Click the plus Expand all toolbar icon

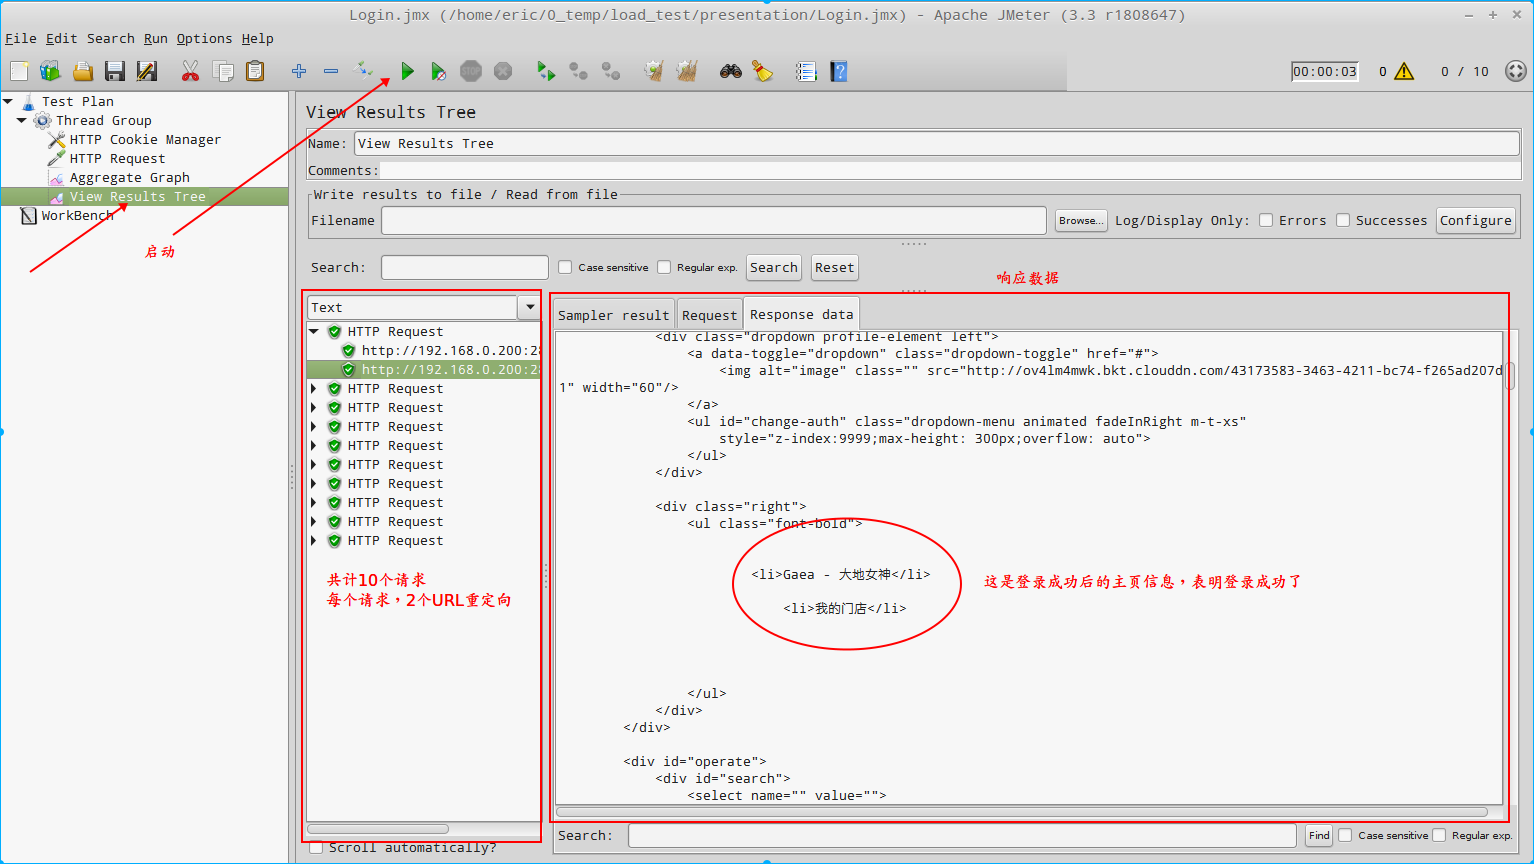[x=298, y=71]
